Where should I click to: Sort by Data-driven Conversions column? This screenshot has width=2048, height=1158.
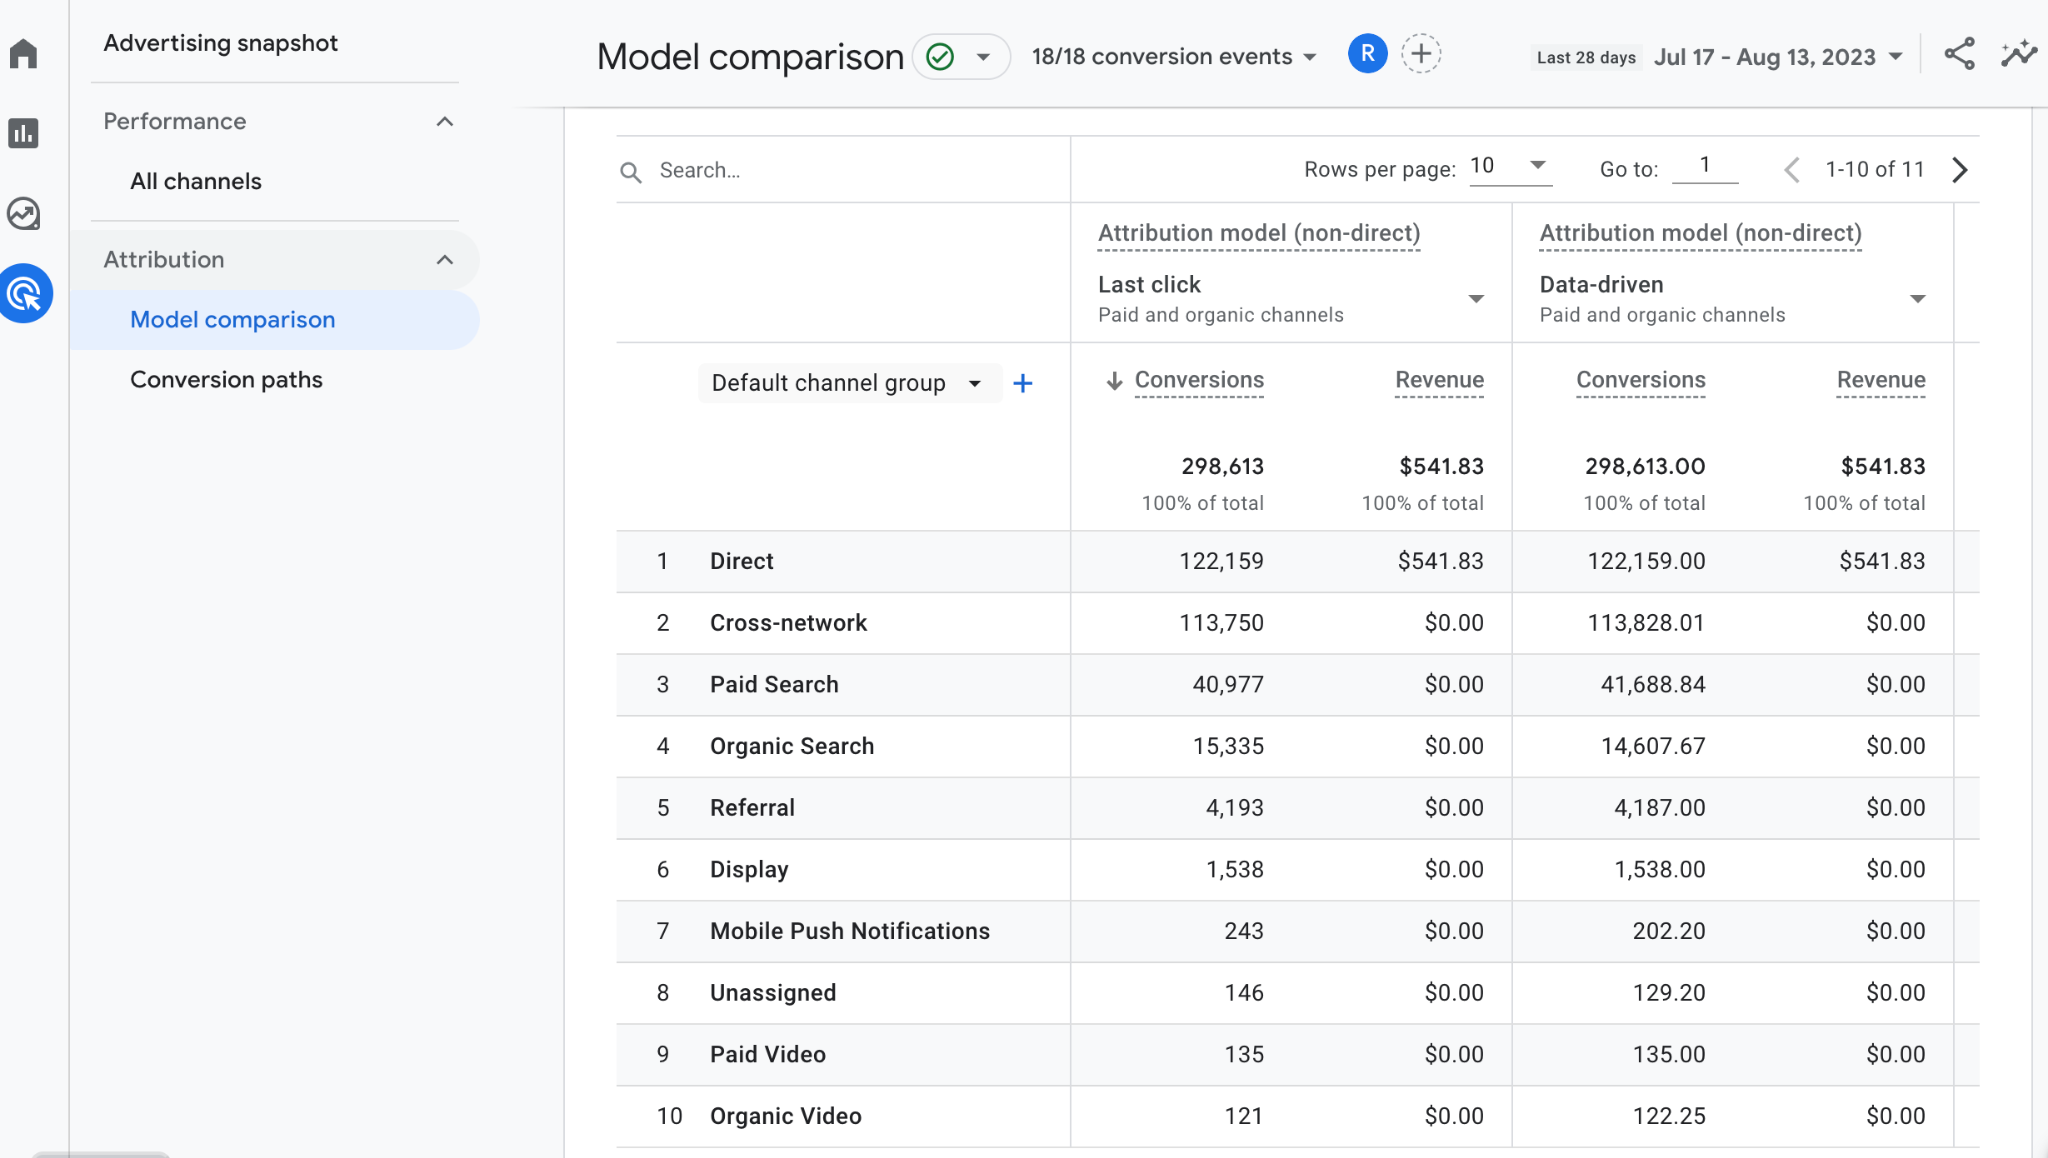(1641, 380)
